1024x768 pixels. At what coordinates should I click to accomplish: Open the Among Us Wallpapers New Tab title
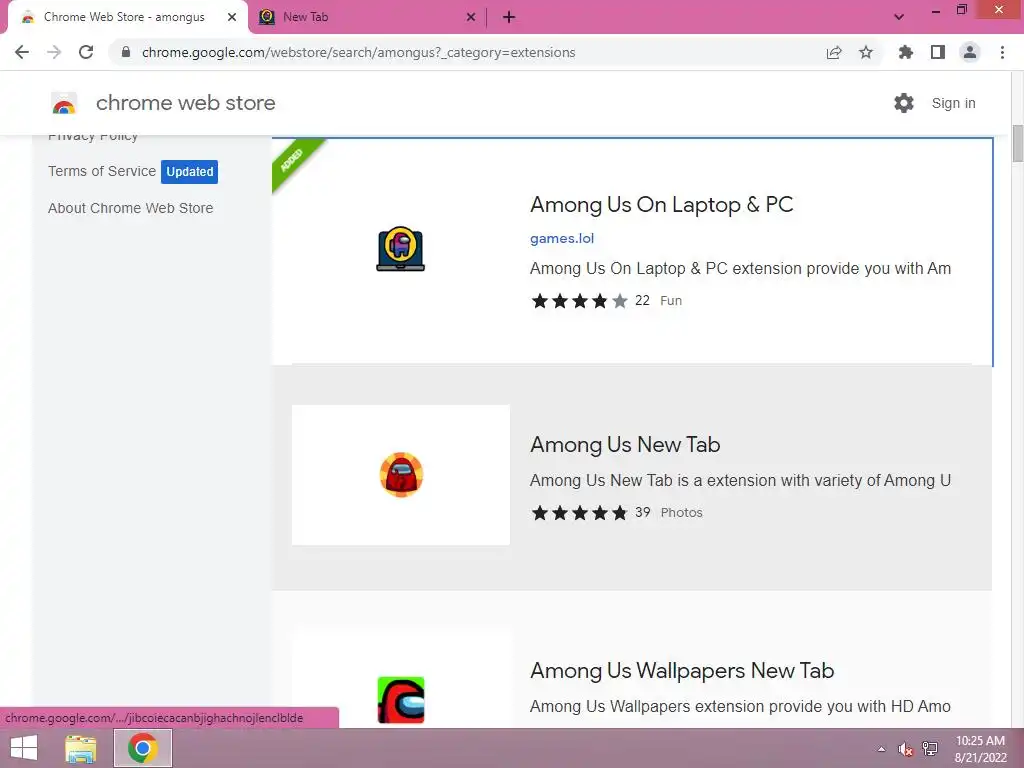pos(682,671)
